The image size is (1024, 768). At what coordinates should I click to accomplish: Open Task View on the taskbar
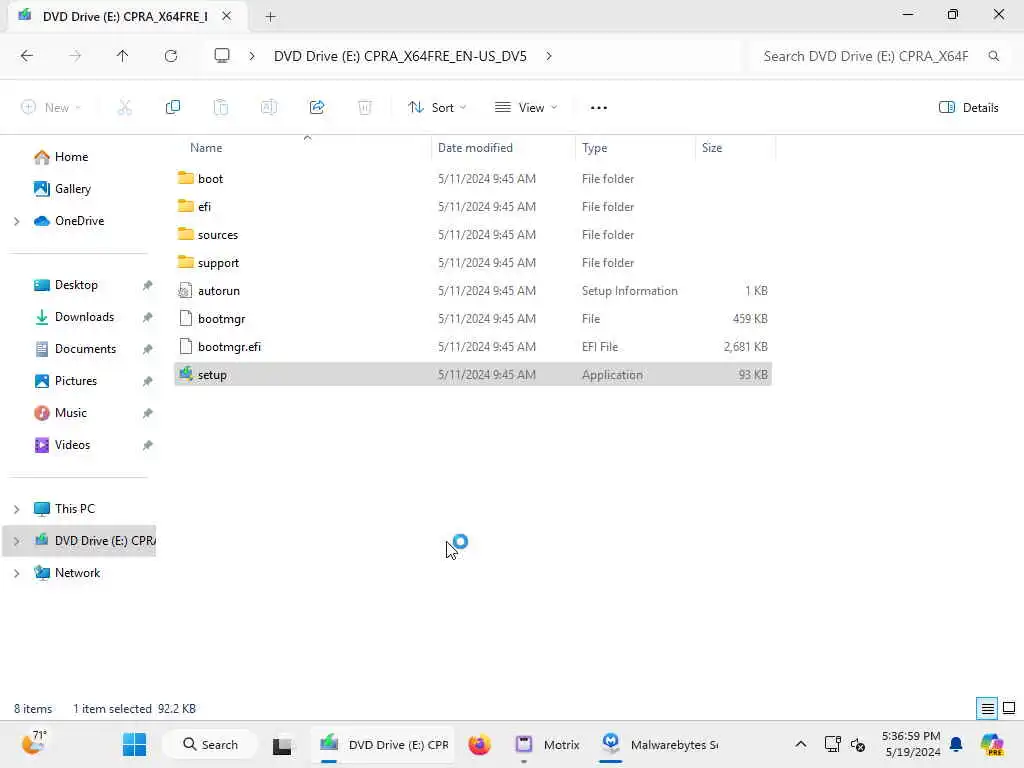[x=282, y=745]
